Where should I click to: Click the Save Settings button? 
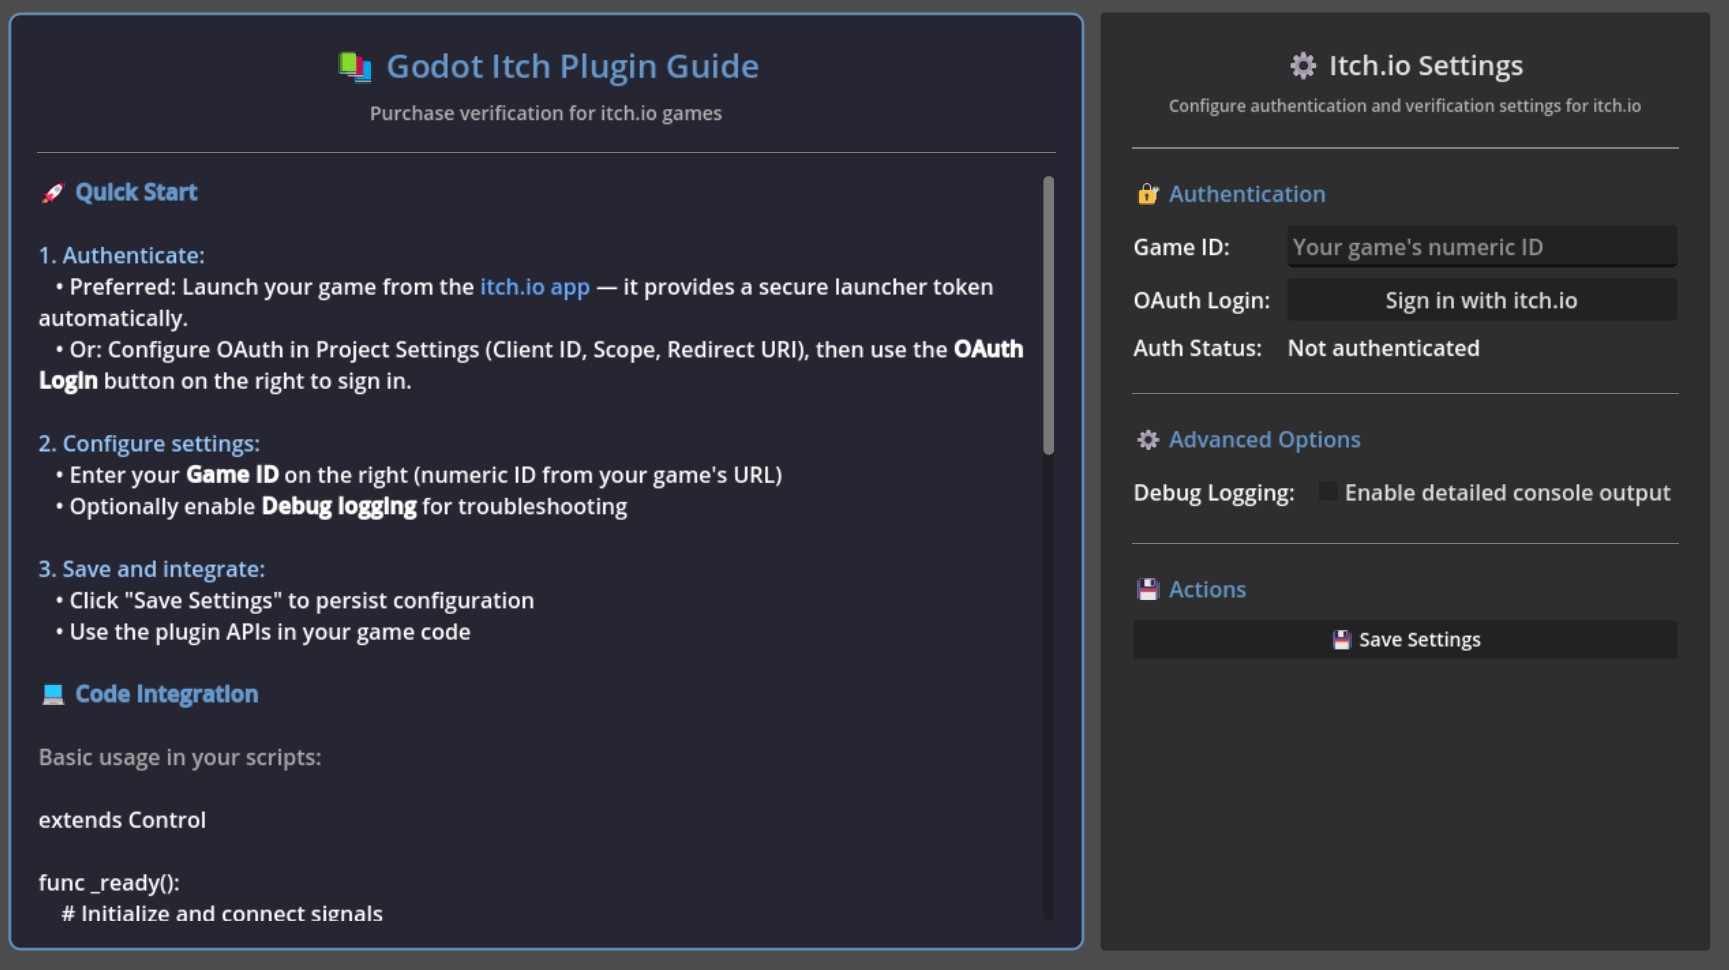(1404, 639)
